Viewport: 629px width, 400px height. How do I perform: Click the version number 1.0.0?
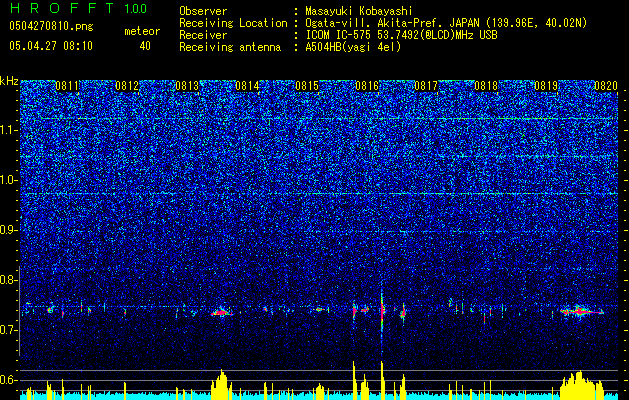136,8
